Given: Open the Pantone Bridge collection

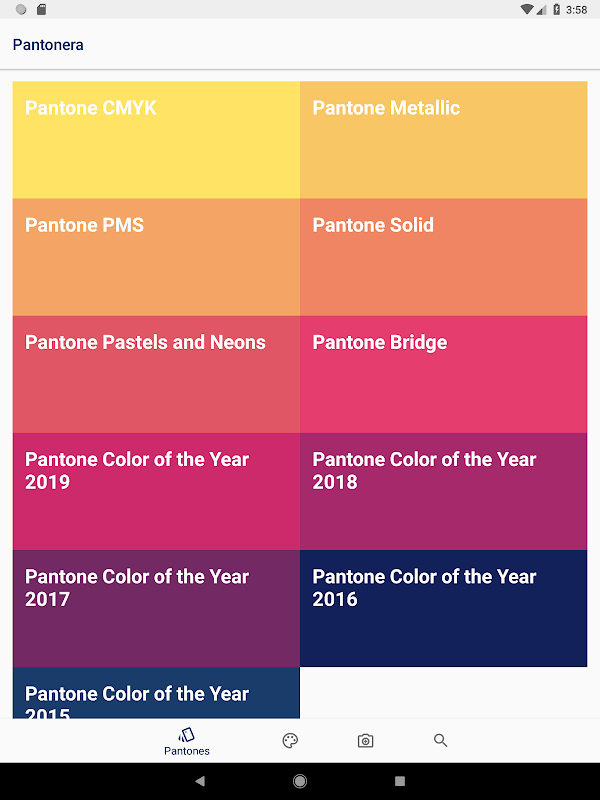Looking at the screenshot, I should [x=443, y=374].
